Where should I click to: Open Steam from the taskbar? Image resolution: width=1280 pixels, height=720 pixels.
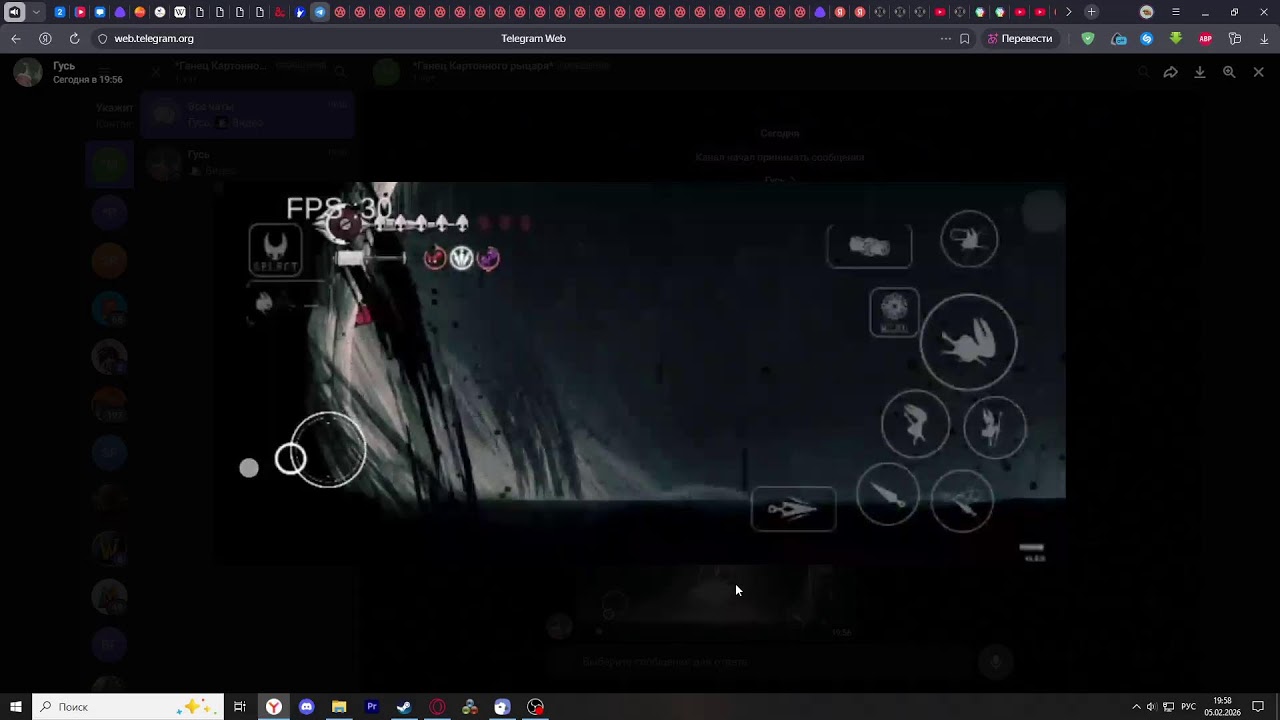coord(404,707)
